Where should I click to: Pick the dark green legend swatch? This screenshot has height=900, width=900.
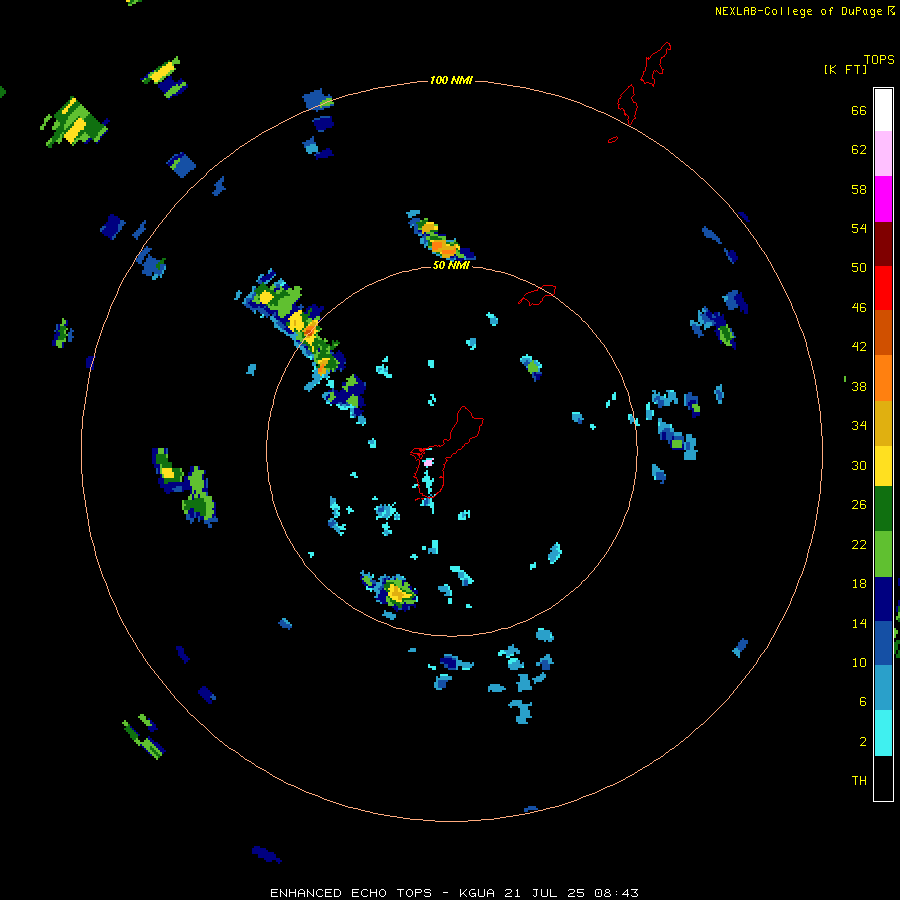pos(883,509)
